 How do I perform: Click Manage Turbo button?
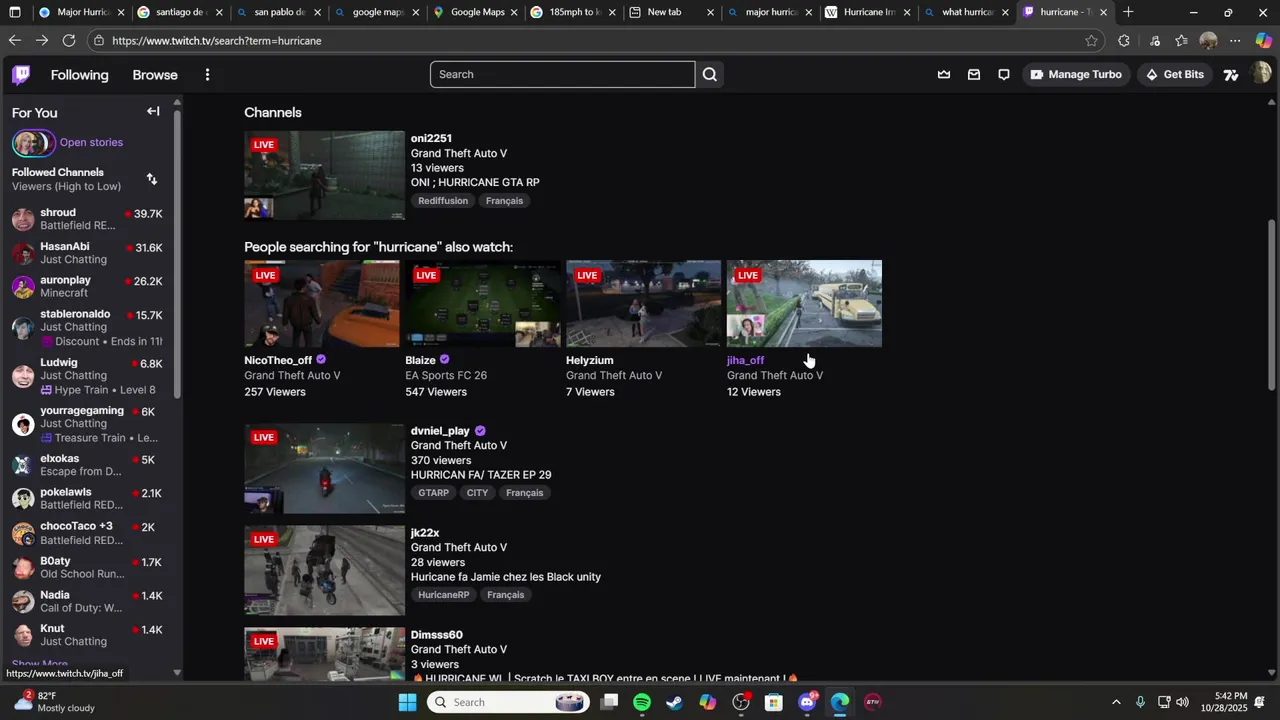1076,74
